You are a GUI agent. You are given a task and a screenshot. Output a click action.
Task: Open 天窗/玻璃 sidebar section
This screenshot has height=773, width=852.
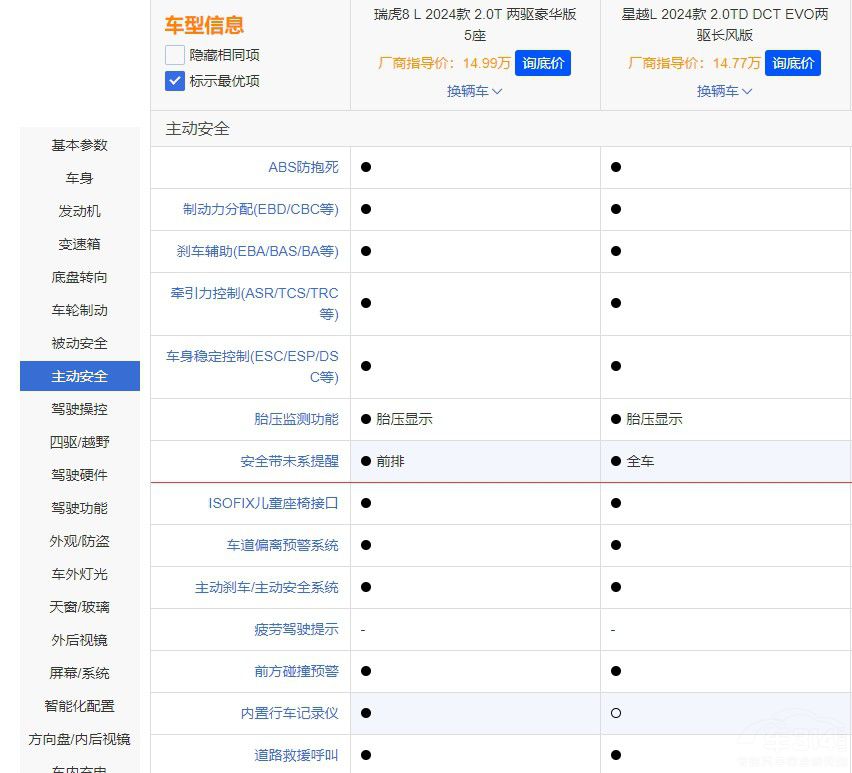coord(80,607)
